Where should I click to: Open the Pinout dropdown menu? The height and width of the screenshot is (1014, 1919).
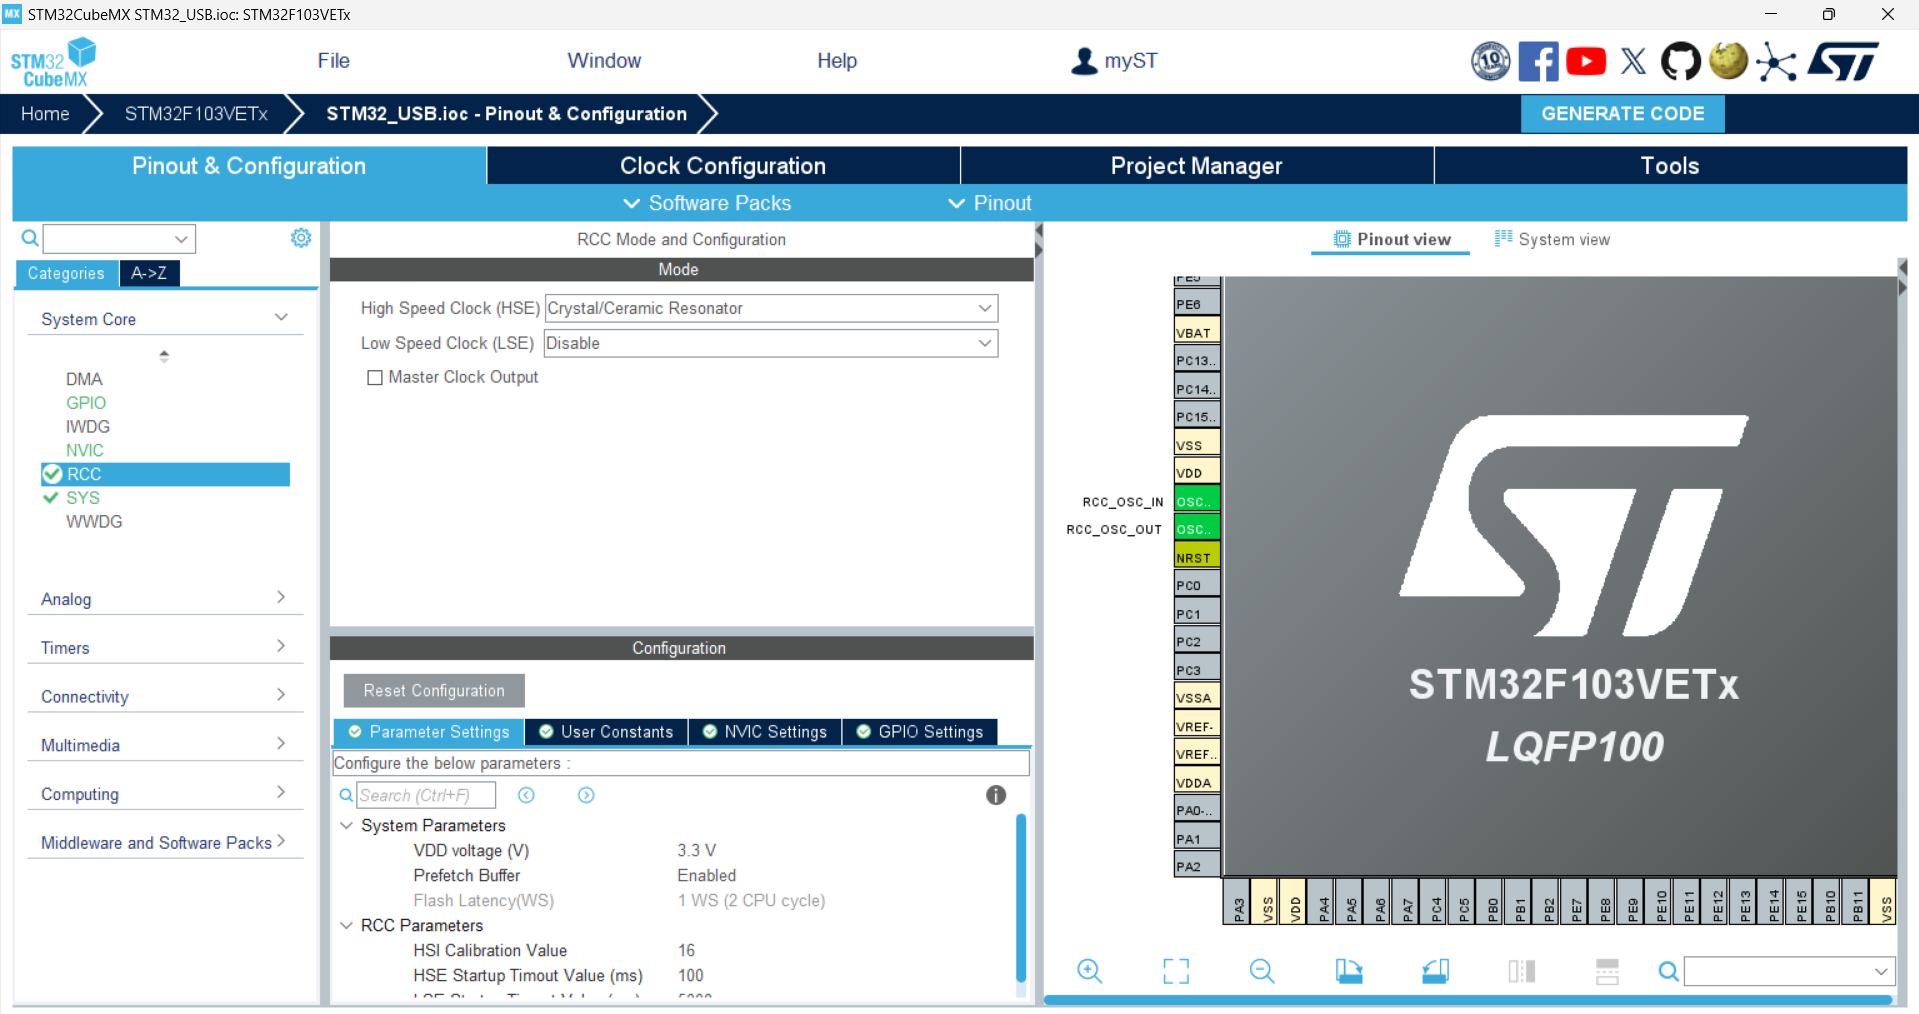point(989,203)
